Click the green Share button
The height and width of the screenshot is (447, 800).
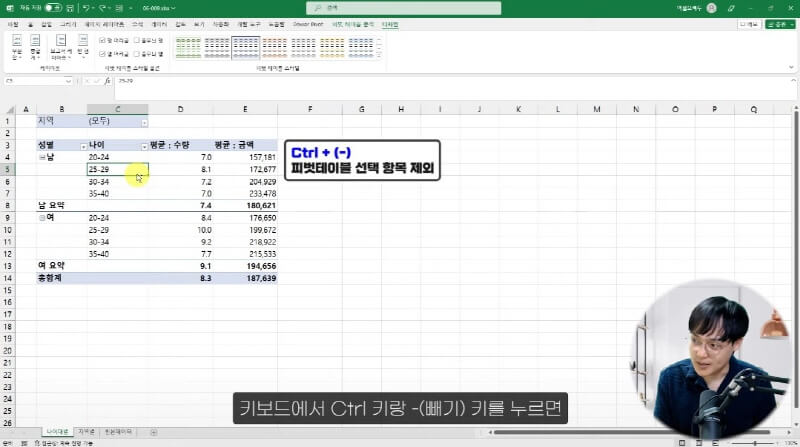pyautogui.click(x=780, y=24)
